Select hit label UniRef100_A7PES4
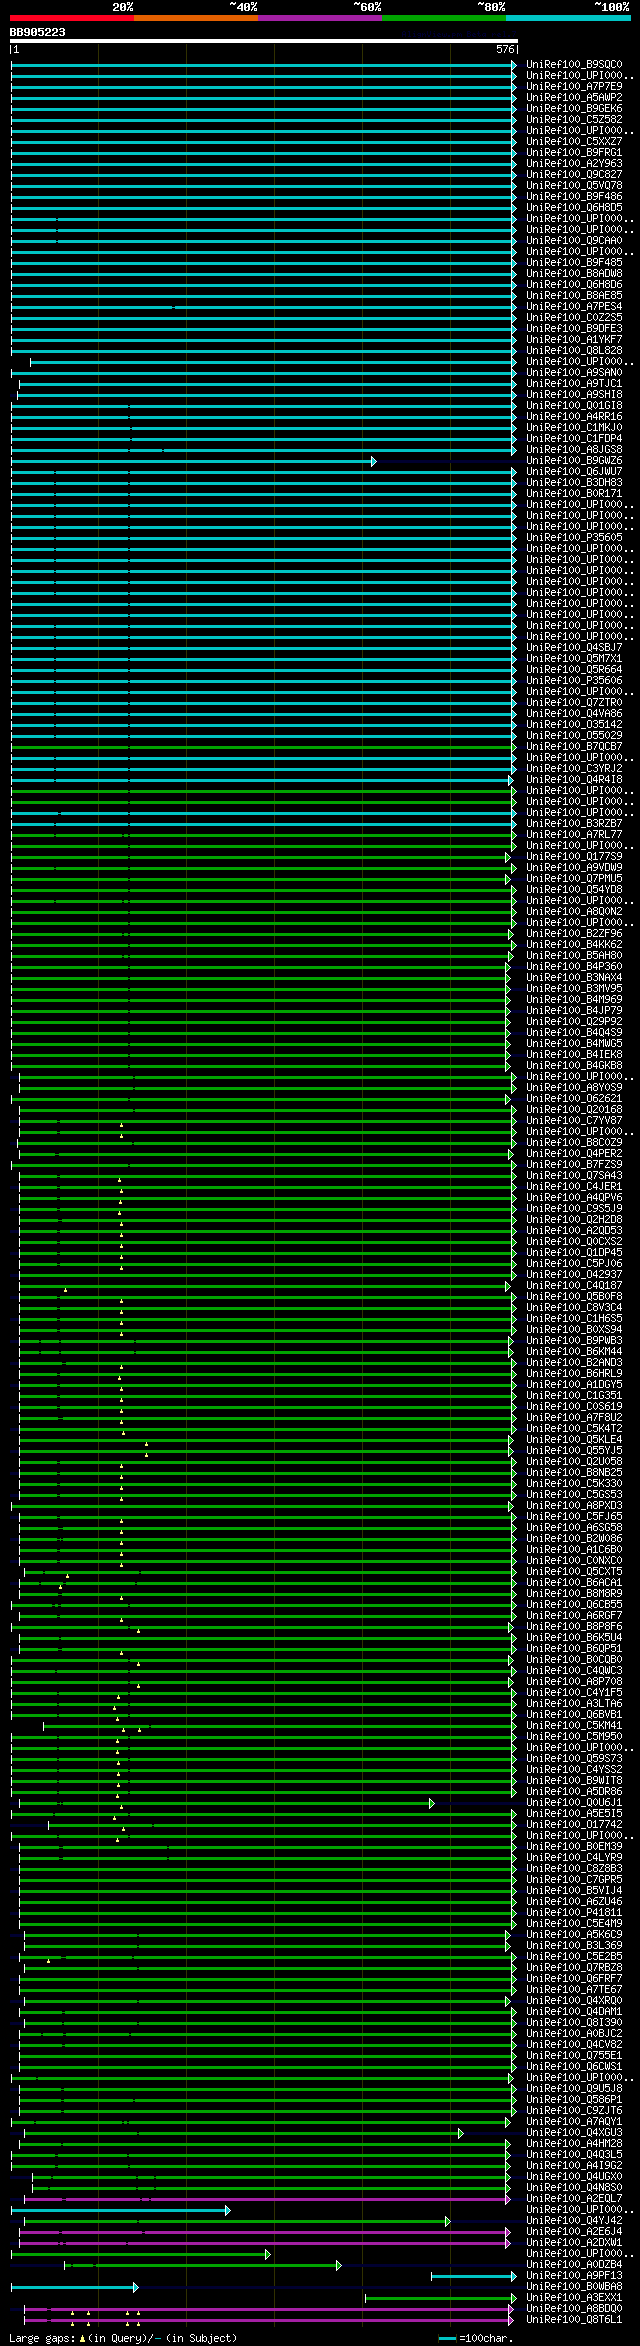 click(x=574, y=306)
